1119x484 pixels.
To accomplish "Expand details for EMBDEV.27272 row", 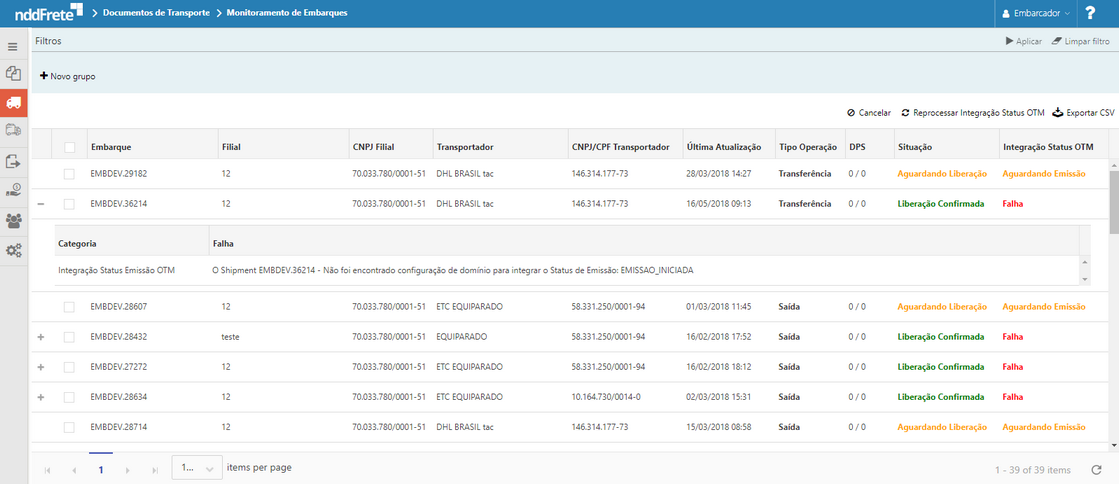I will point(41,367).
